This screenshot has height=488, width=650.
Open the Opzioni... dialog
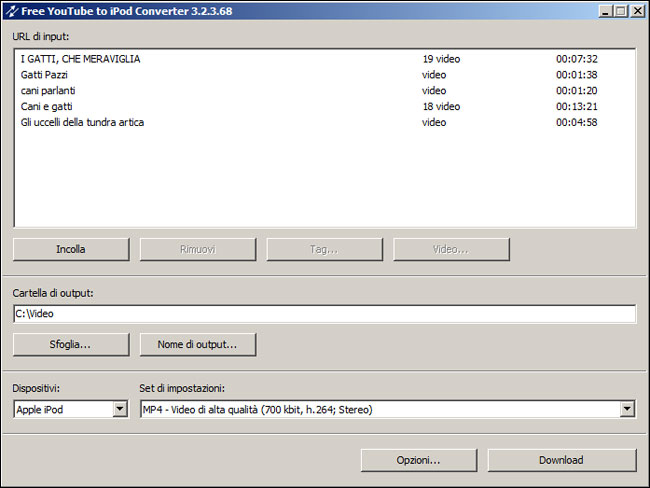tap(418, 460)
